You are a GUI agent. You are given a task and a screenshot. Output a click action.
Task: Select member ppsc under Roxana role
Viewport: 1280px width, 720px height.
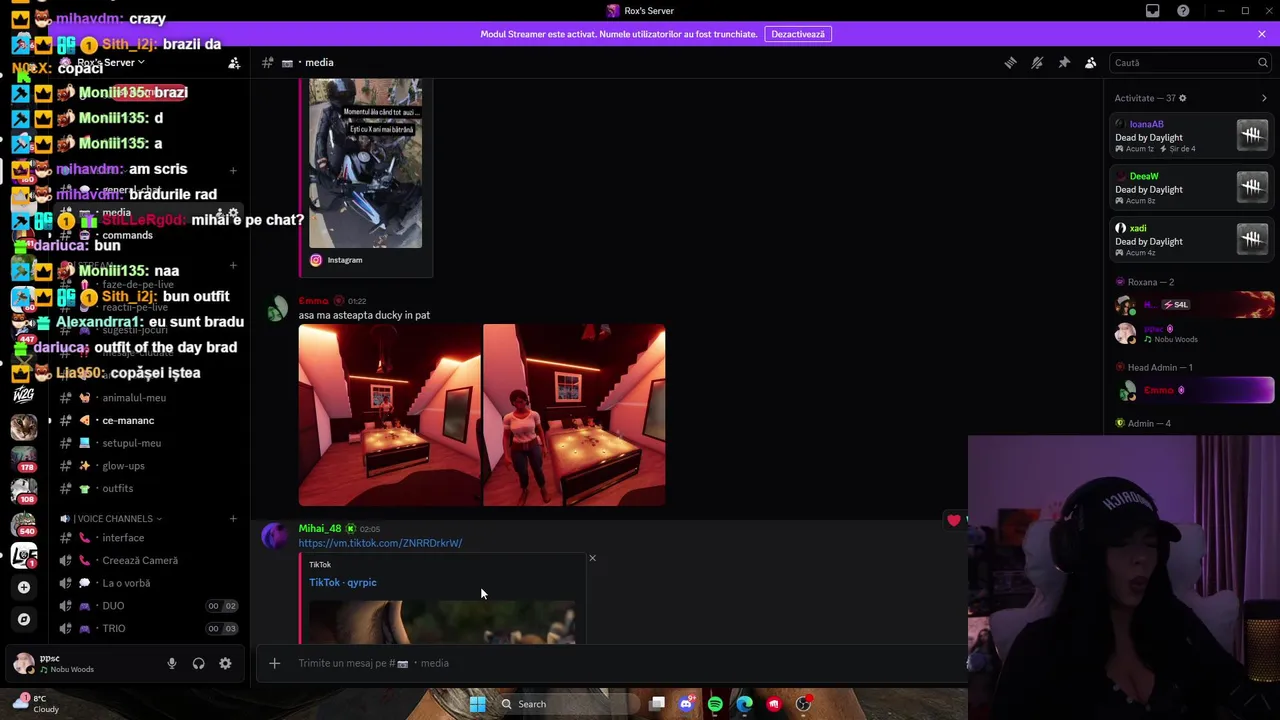(x=1193, y=333)
